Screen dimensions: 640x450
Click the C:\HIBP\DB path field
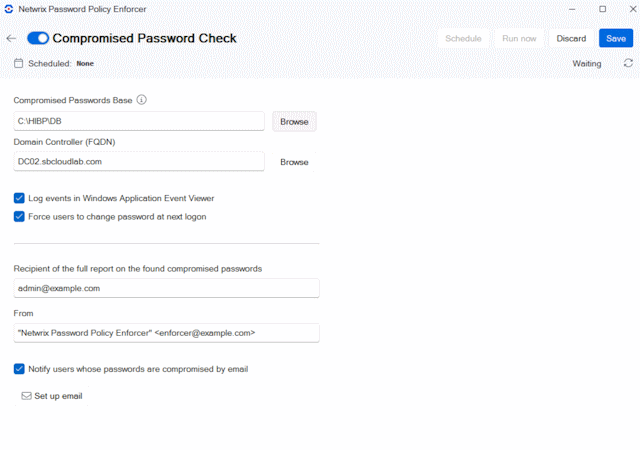(139, 121)
